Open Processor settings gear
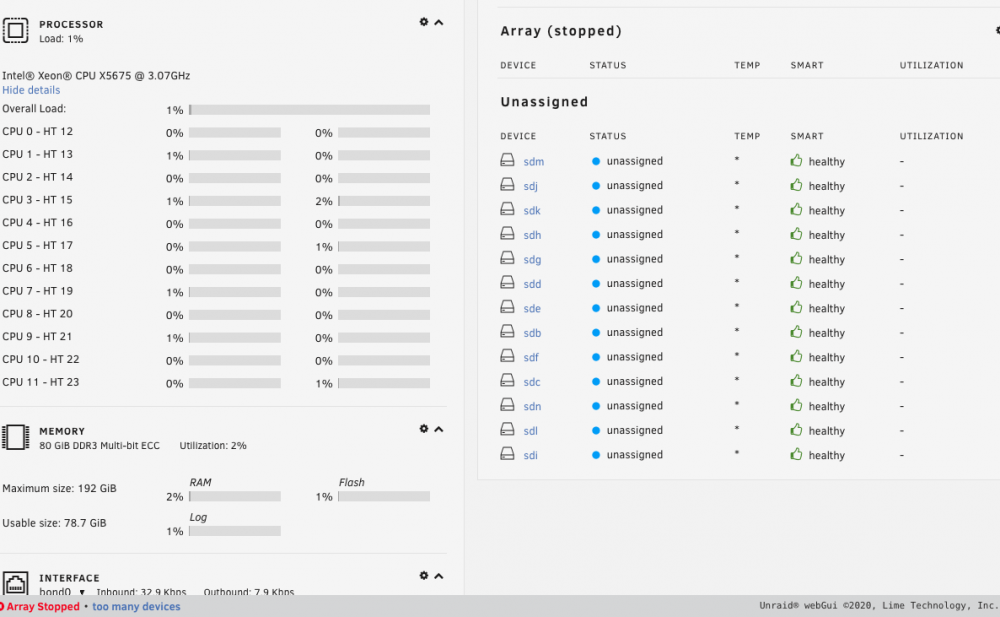Viewport: 1000px width, 617px height. point(423,22)
